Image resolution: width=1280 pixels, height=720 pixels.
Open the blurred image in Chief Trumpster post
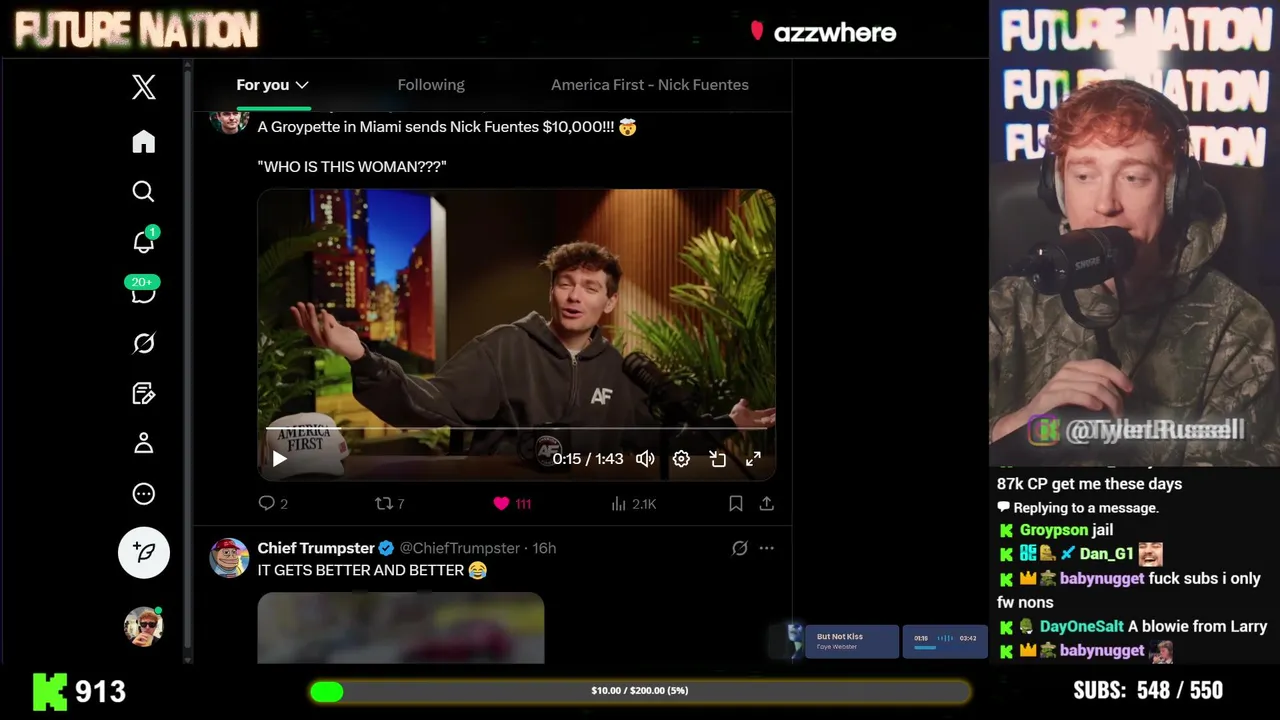pos(401,628)
